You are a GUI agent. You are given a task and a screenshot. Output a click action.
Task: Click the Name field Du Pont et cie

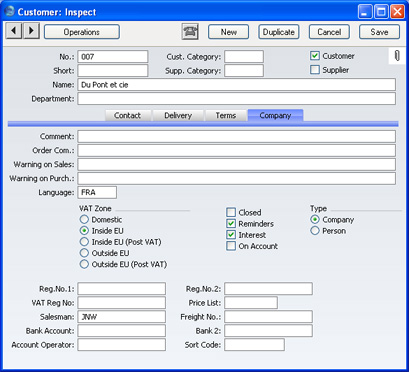pos(237,85)
